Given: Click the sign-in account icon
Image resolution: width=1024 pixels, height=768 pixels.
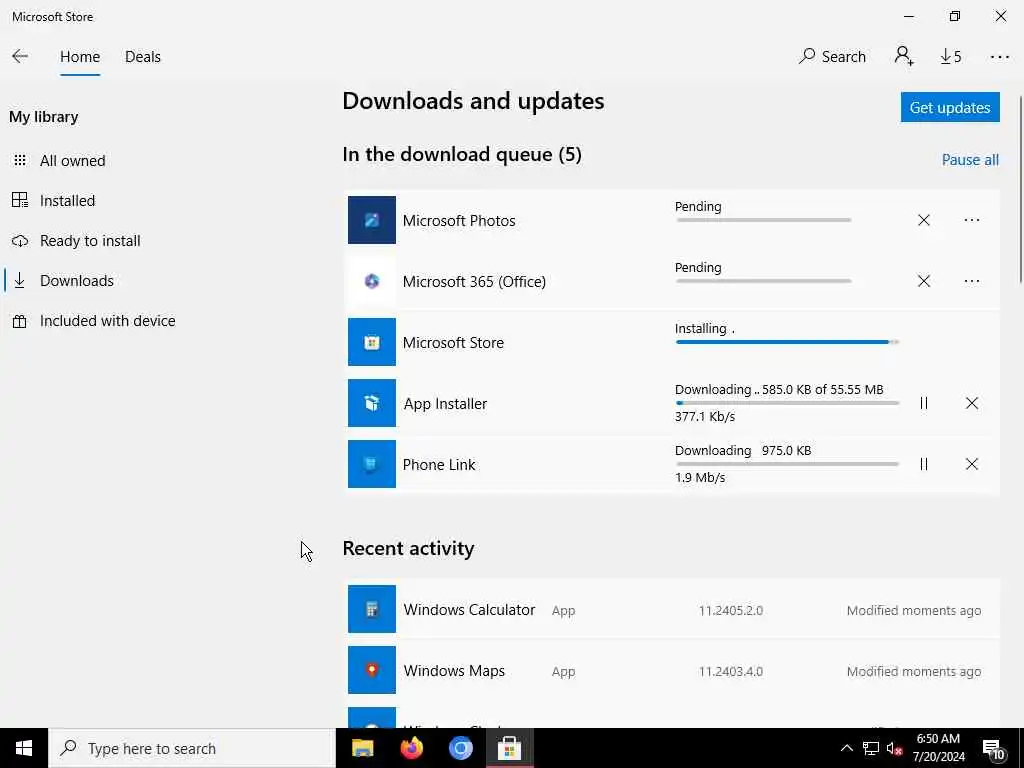Looking at the screenshot, I should coord(904,57).
